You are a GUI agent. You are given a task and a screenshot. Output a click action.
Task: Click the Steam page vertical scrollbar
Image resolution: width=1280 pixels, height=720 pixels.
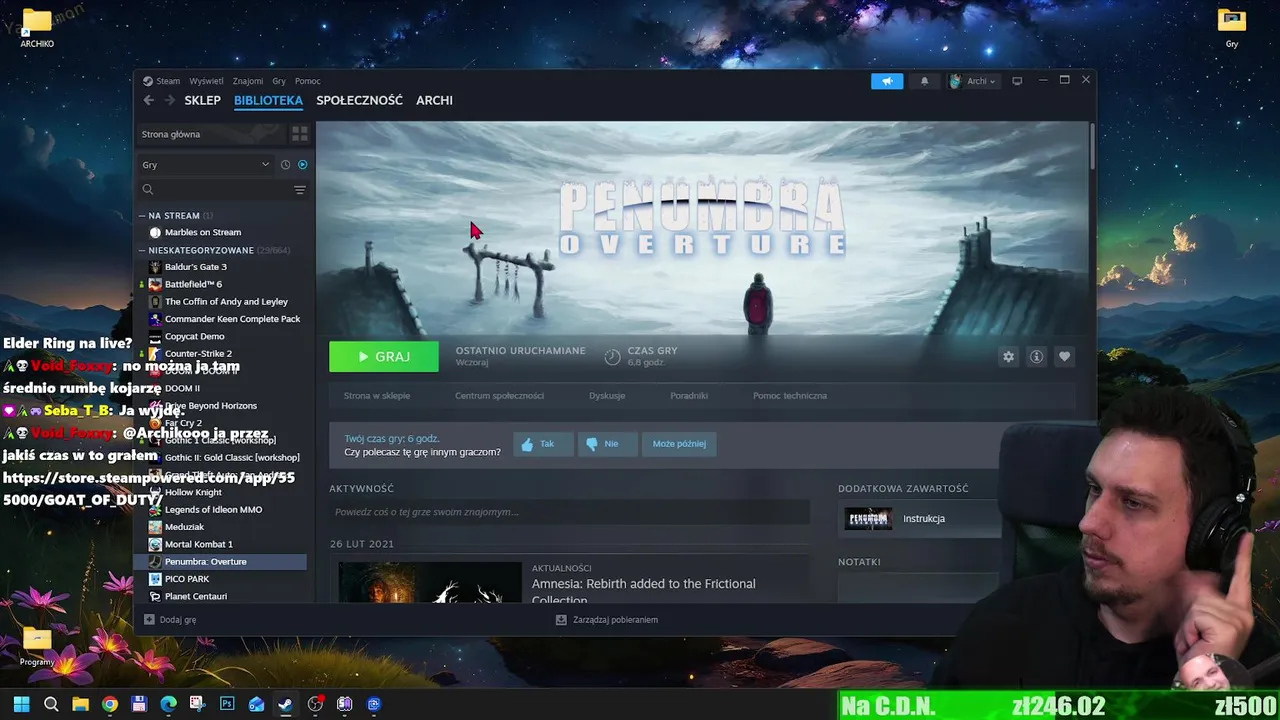1092,147
